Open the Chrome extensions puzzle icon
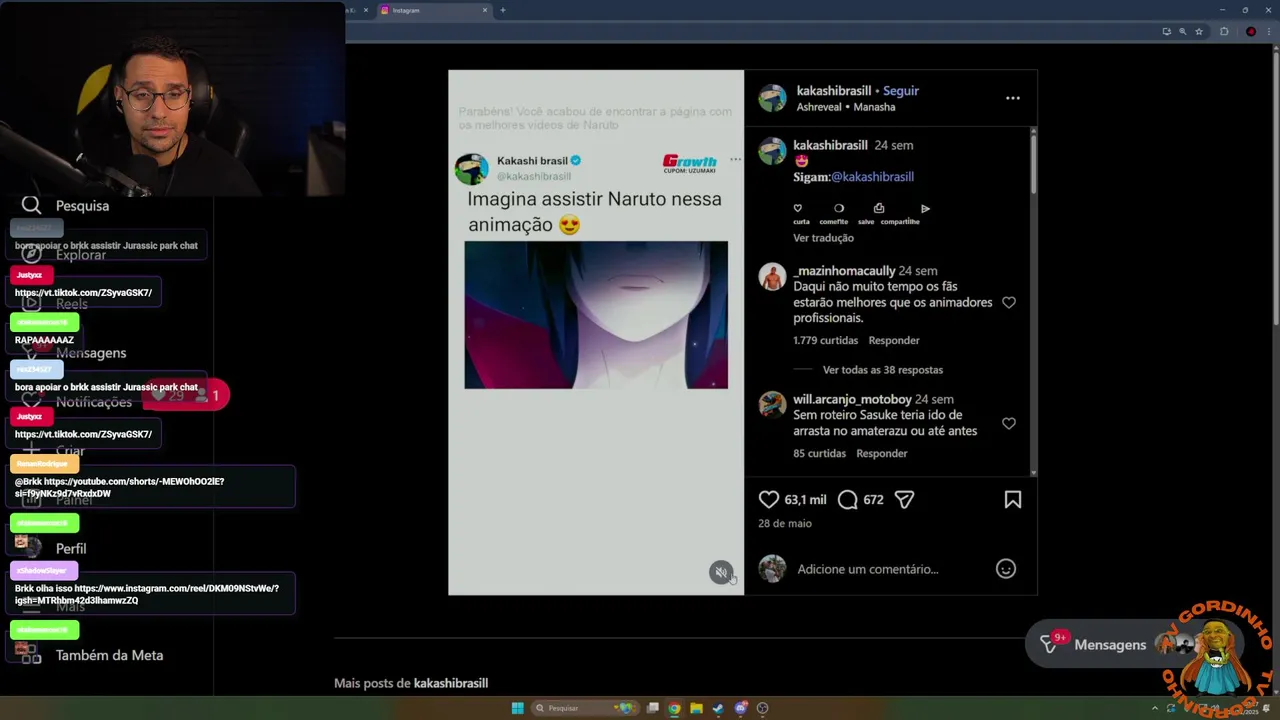Screen dimensions: 1280x720 point(1224,31)
